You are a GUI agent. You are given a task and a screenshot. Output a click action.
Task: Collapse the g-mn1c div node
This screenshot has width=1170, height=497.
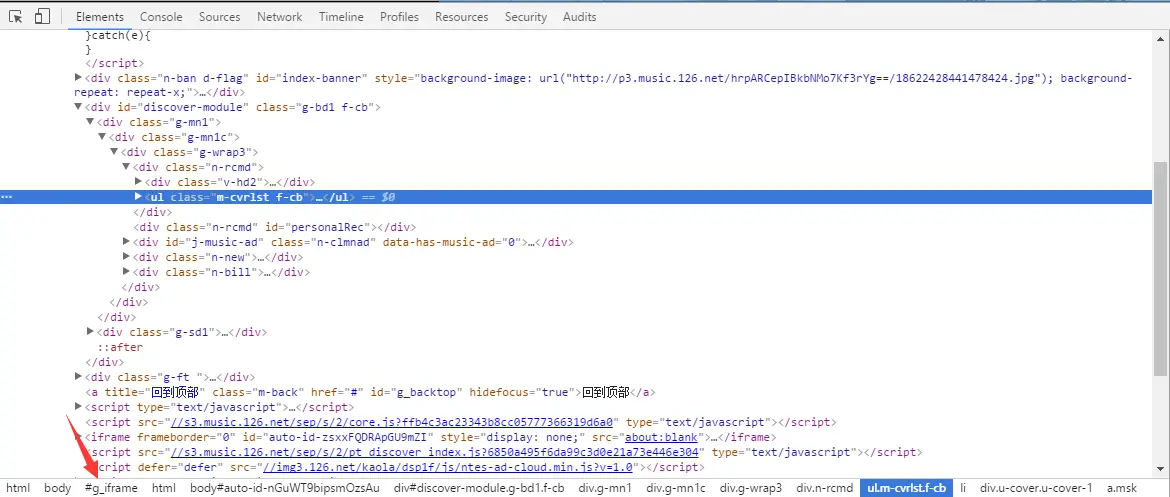(102, 137)
